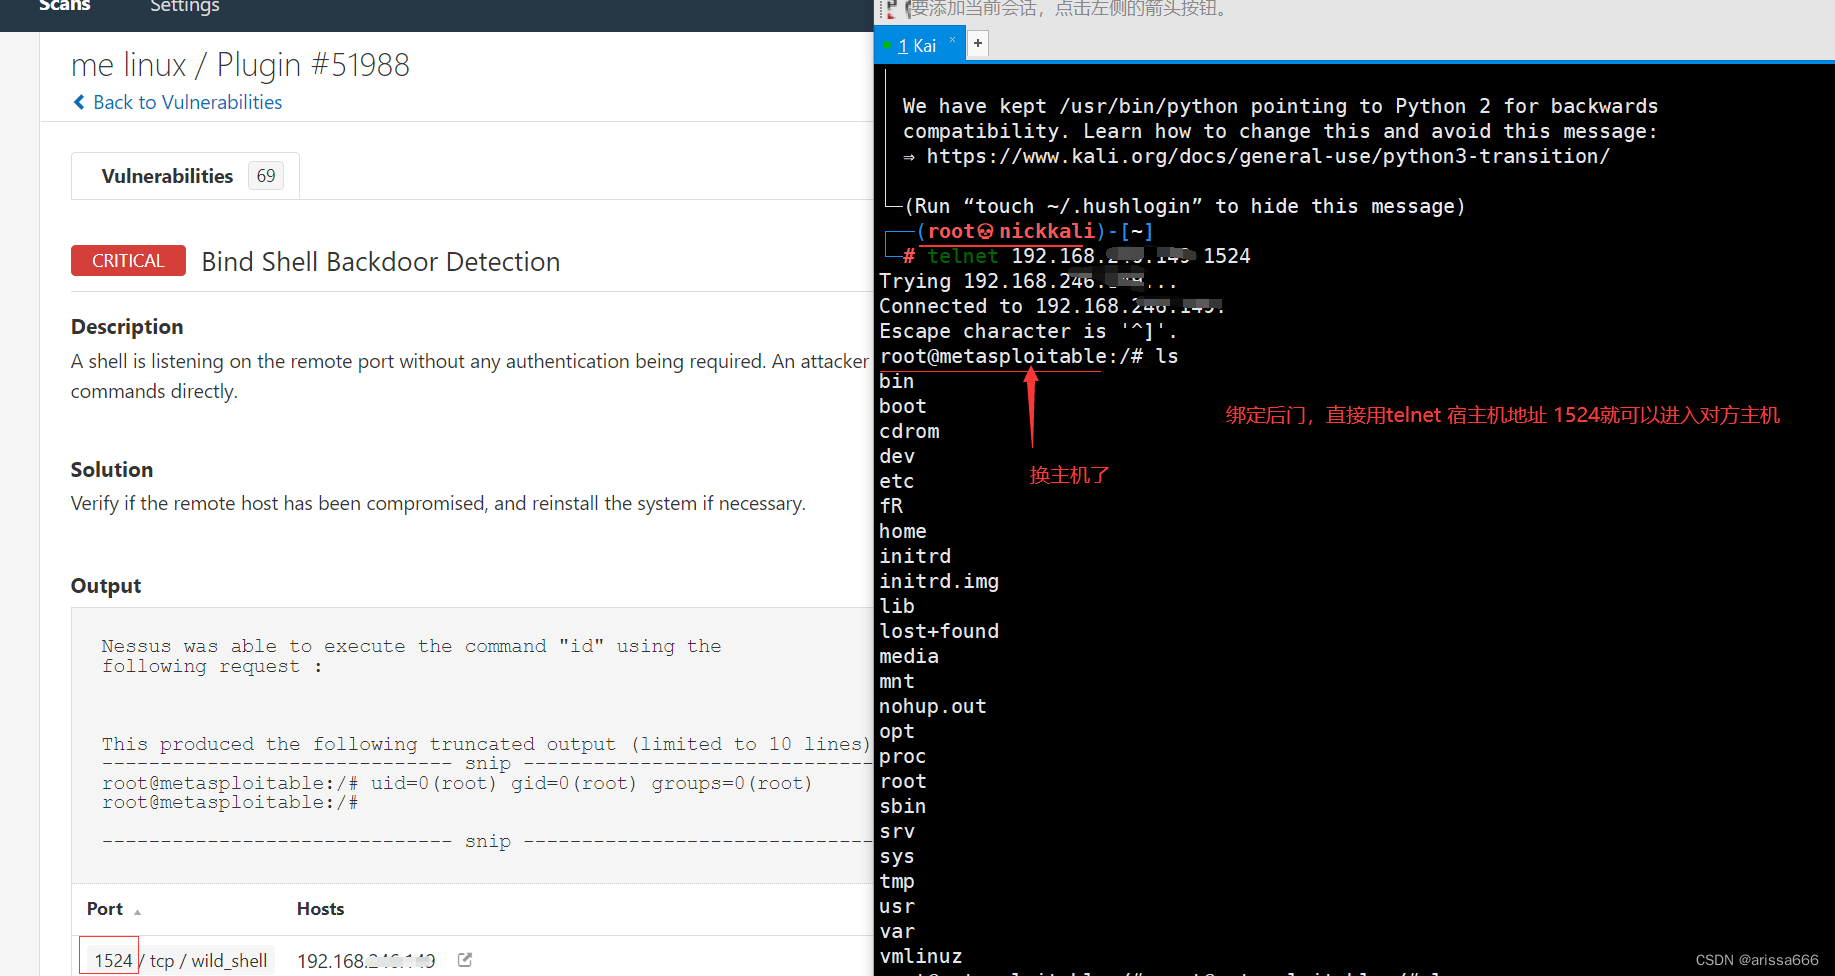The height and width of the screenshot is (976, 1835).
Task: Select the host IP address under Hosts
Action: (x=366, y=961)
